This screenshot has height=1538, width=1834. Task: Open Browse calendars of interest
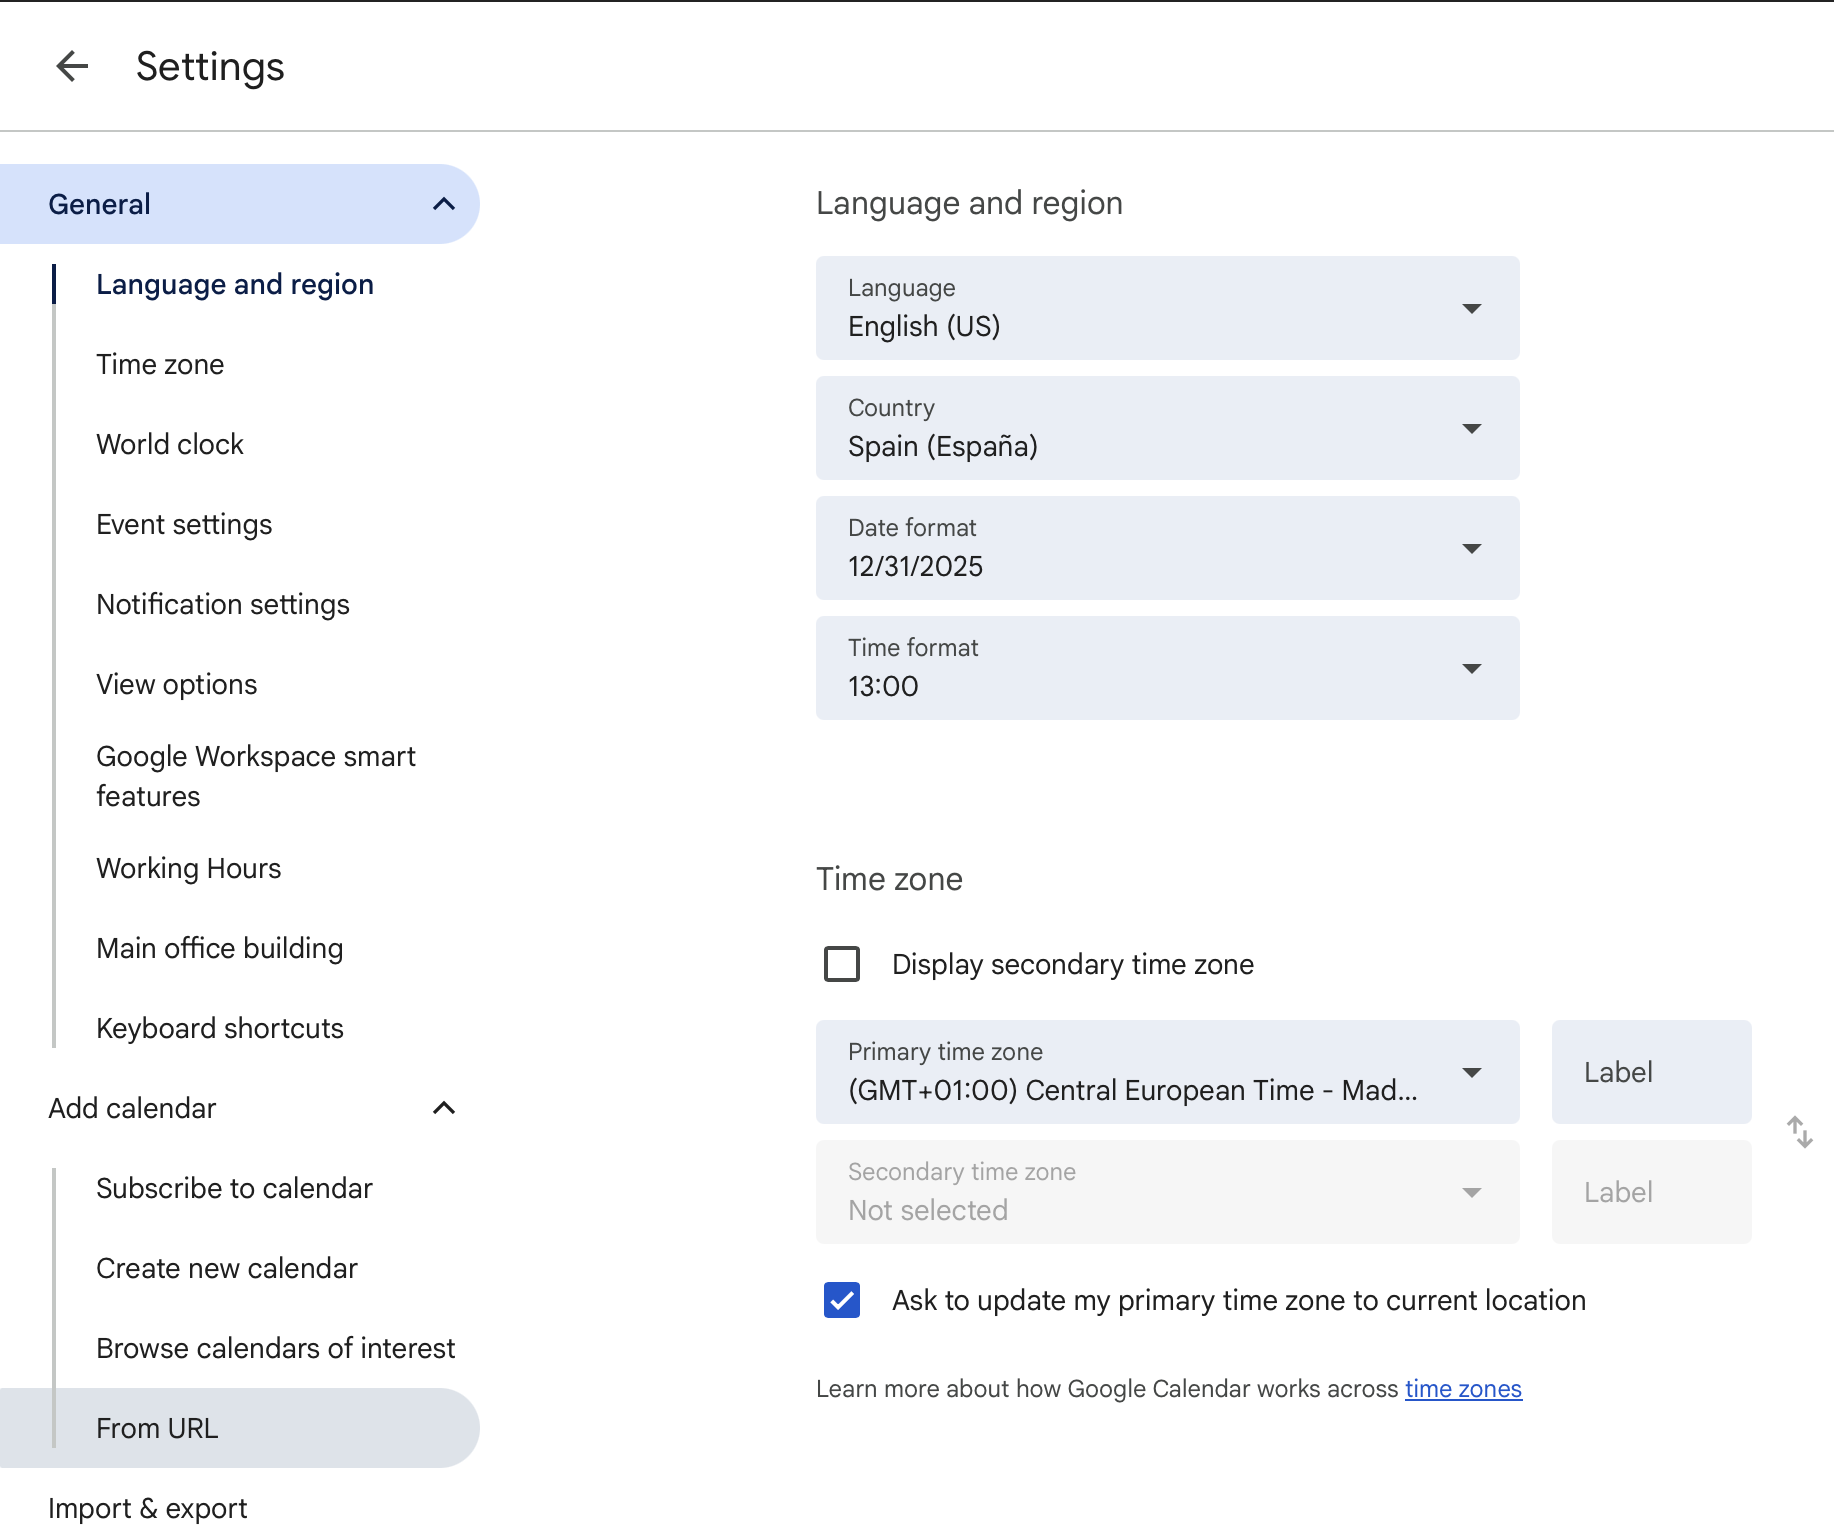[275, 1348]
